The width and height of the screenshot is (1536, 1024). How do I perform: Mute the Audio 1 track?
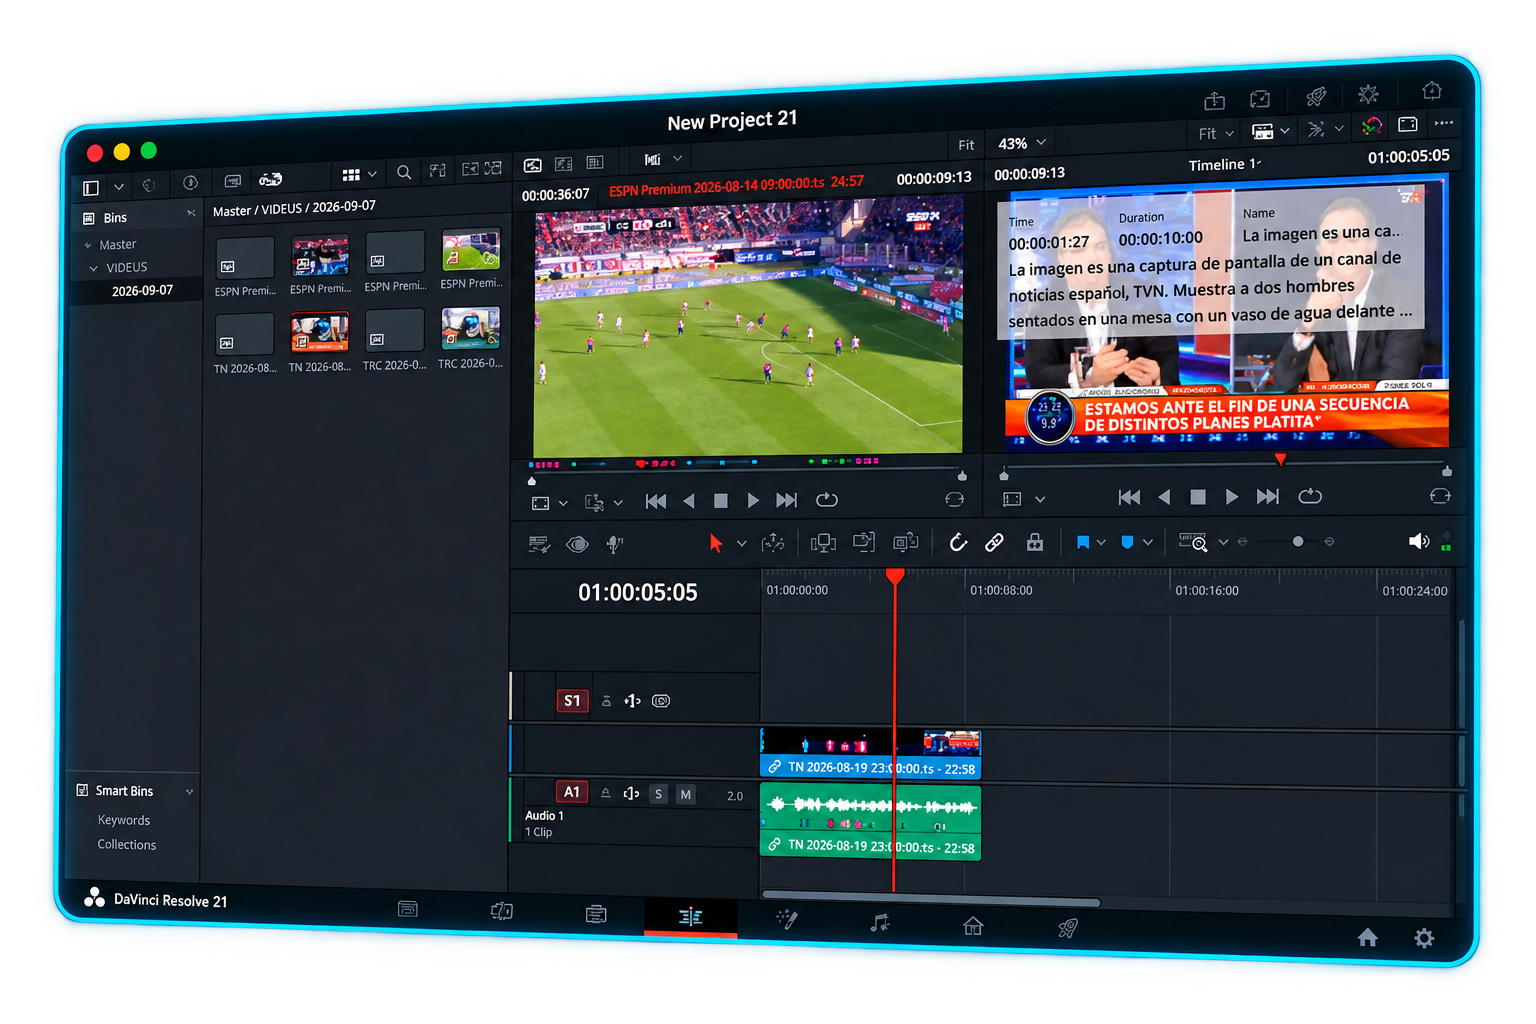coord(685,794)
